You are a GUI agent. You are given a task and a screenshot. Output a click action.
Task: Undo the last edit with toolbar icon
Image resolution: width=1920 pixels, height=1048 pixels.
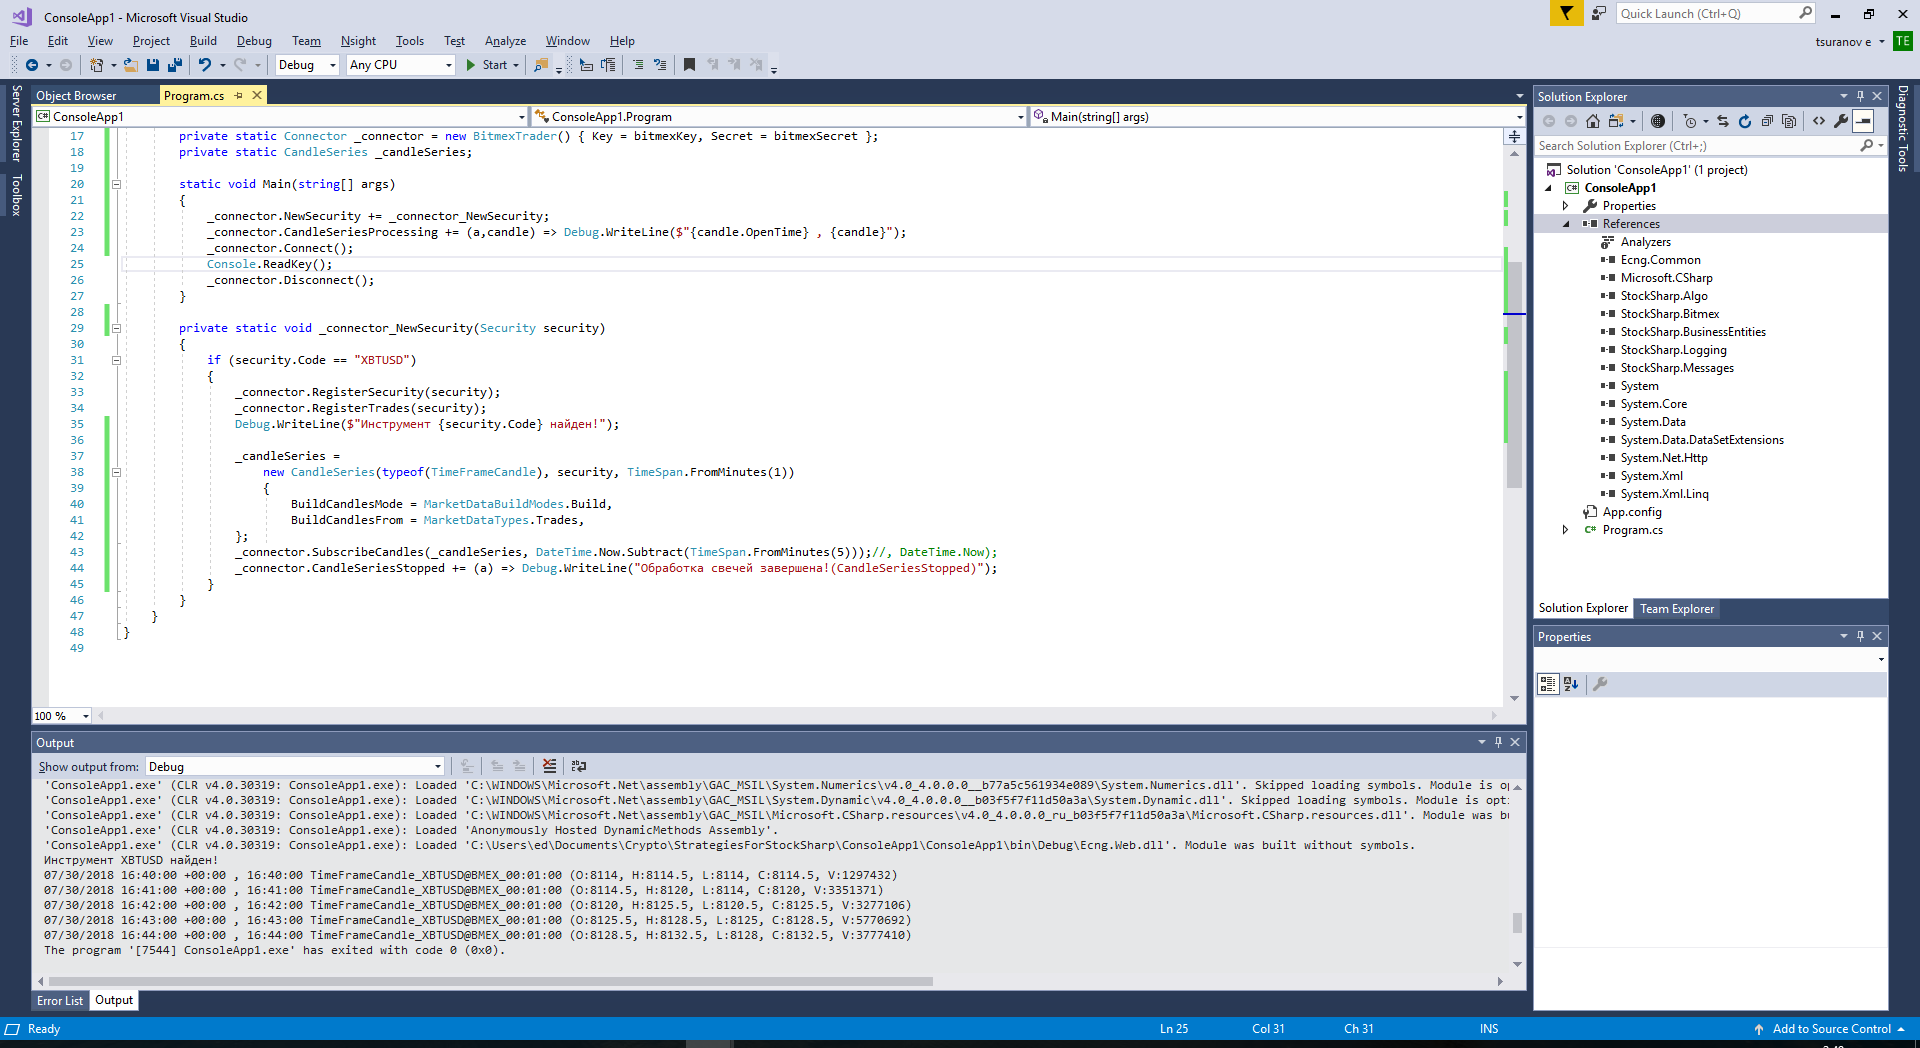tap(204, 65)
